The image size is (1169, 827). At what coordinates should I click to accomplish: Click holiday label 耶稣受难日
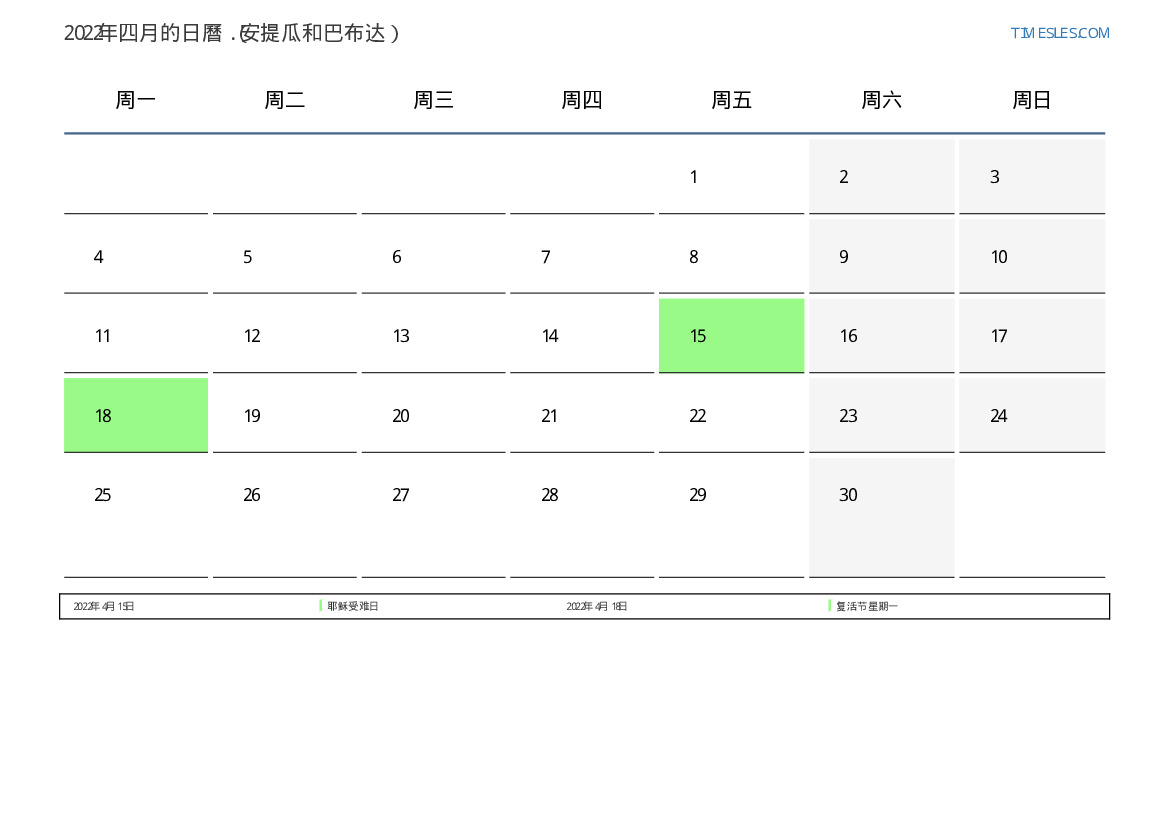[x=353, y=606]
